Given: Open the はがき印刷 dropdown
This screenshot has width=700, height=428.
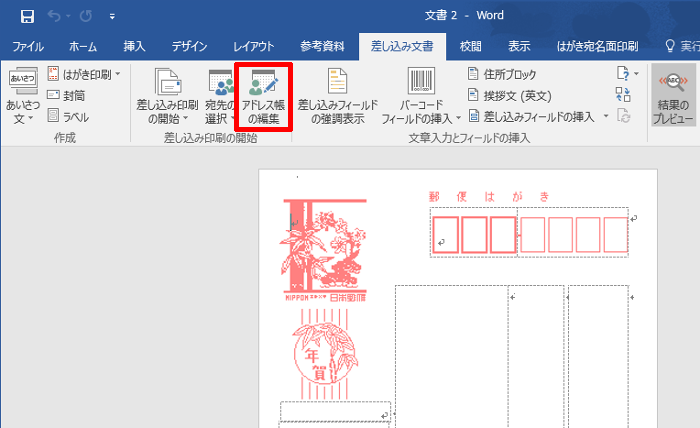Looking at the screenshot, I should [x=84, y=74].
